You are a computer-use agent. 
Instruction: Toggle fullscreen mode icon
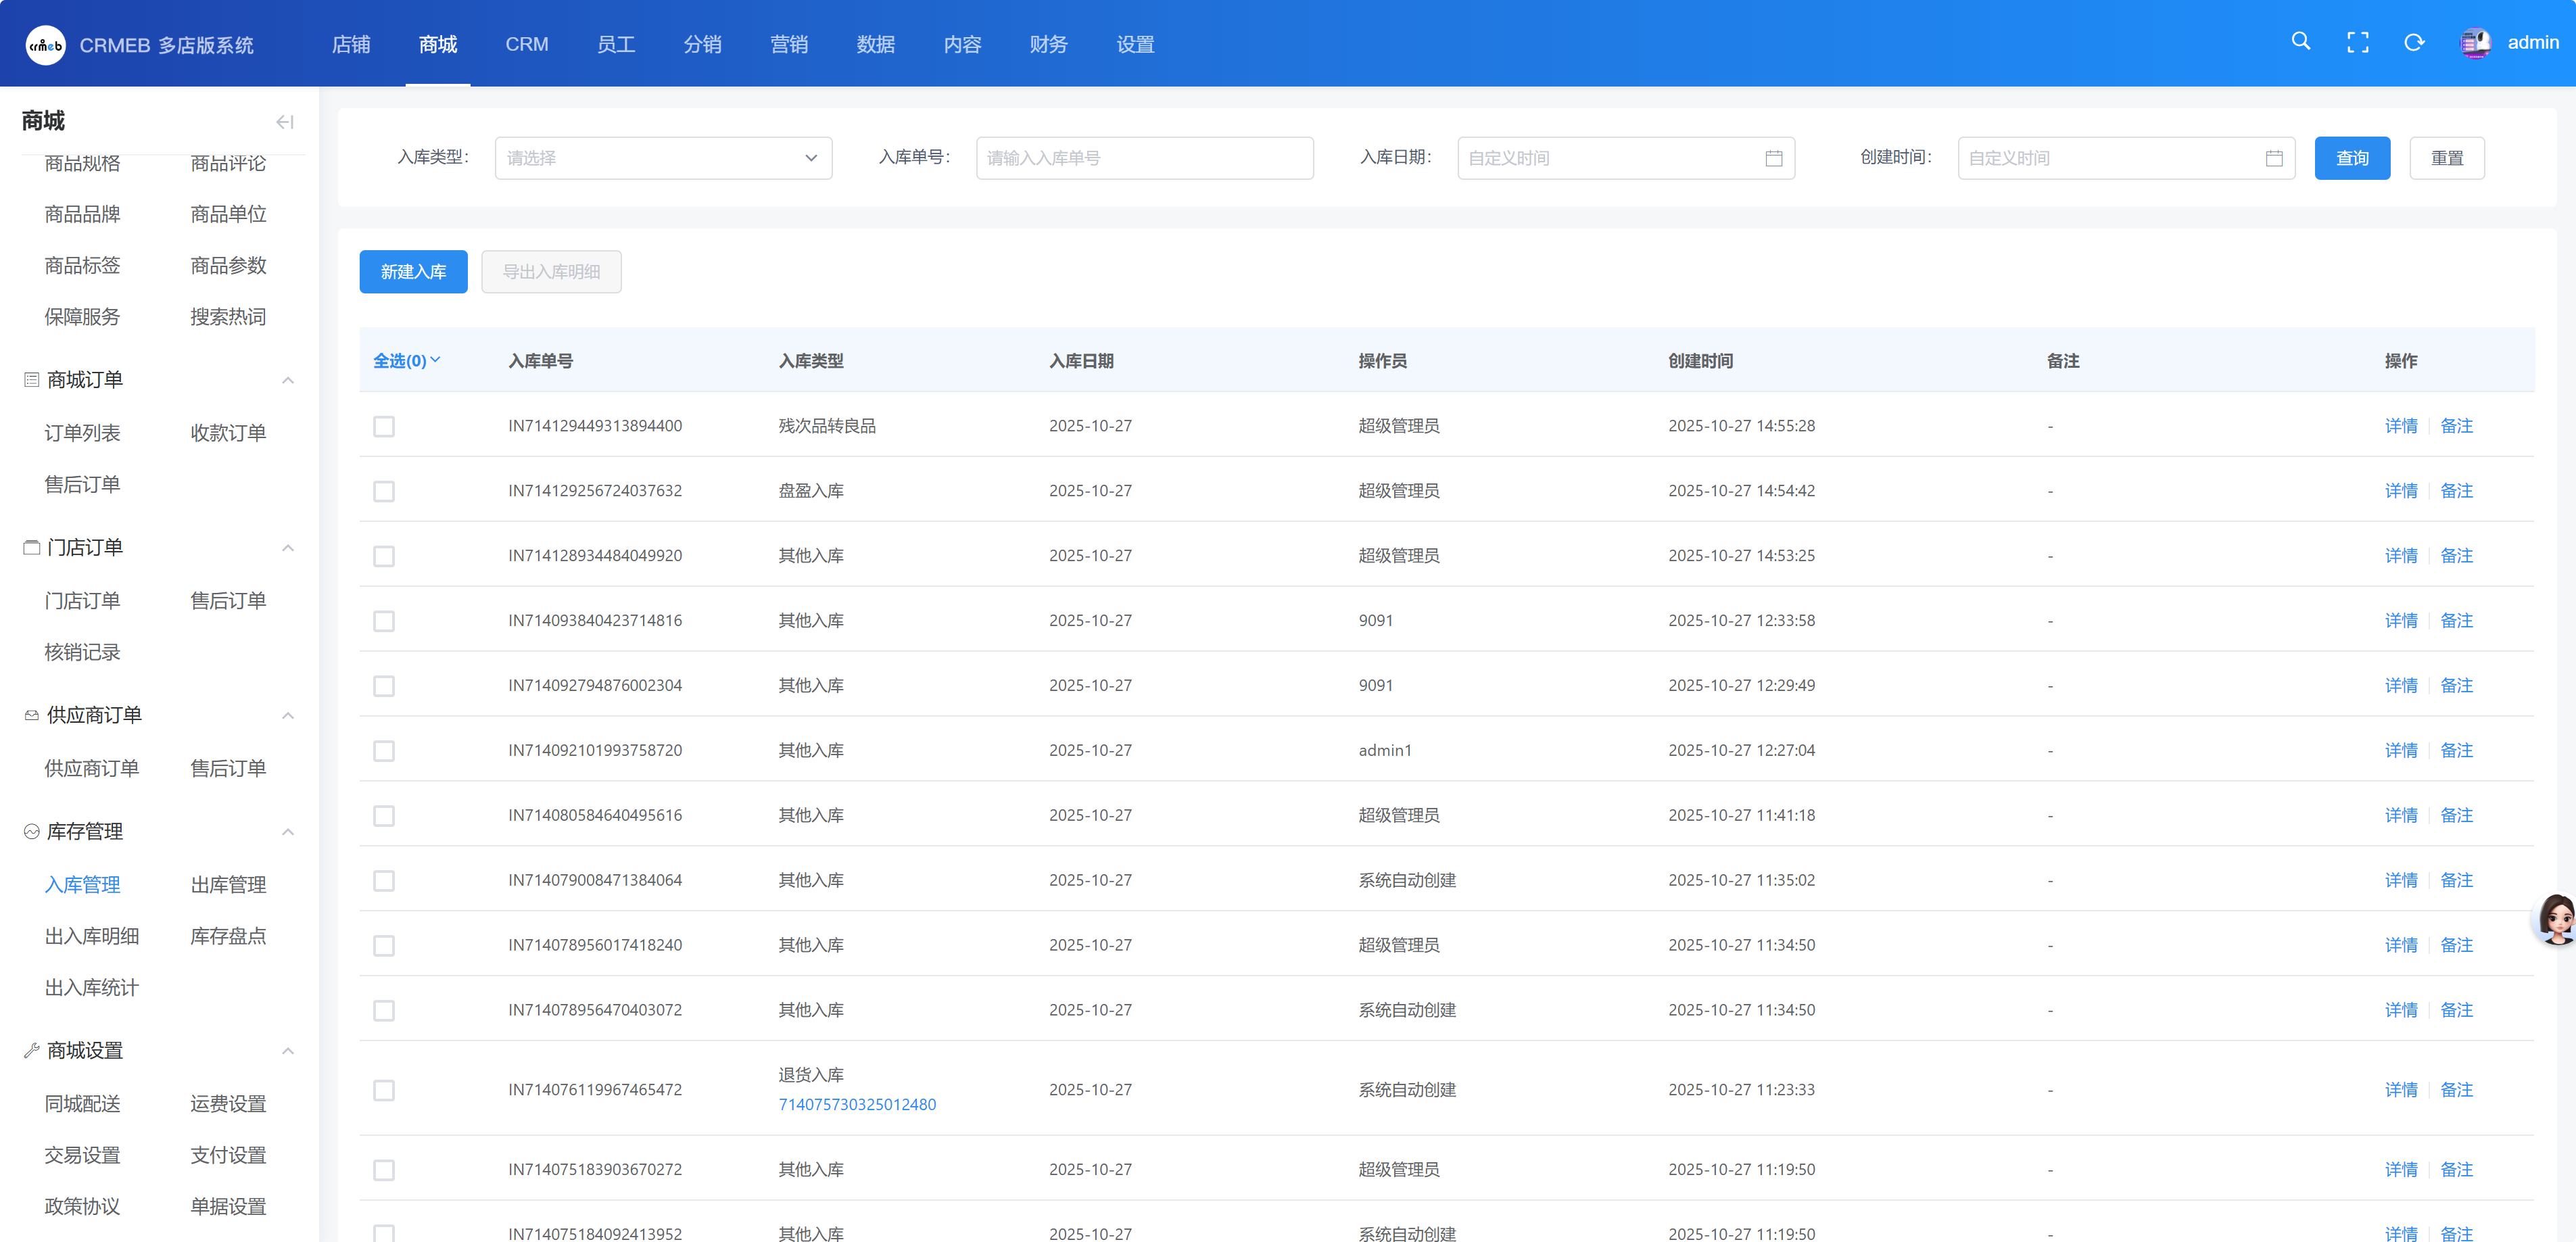click(2357, 42)
